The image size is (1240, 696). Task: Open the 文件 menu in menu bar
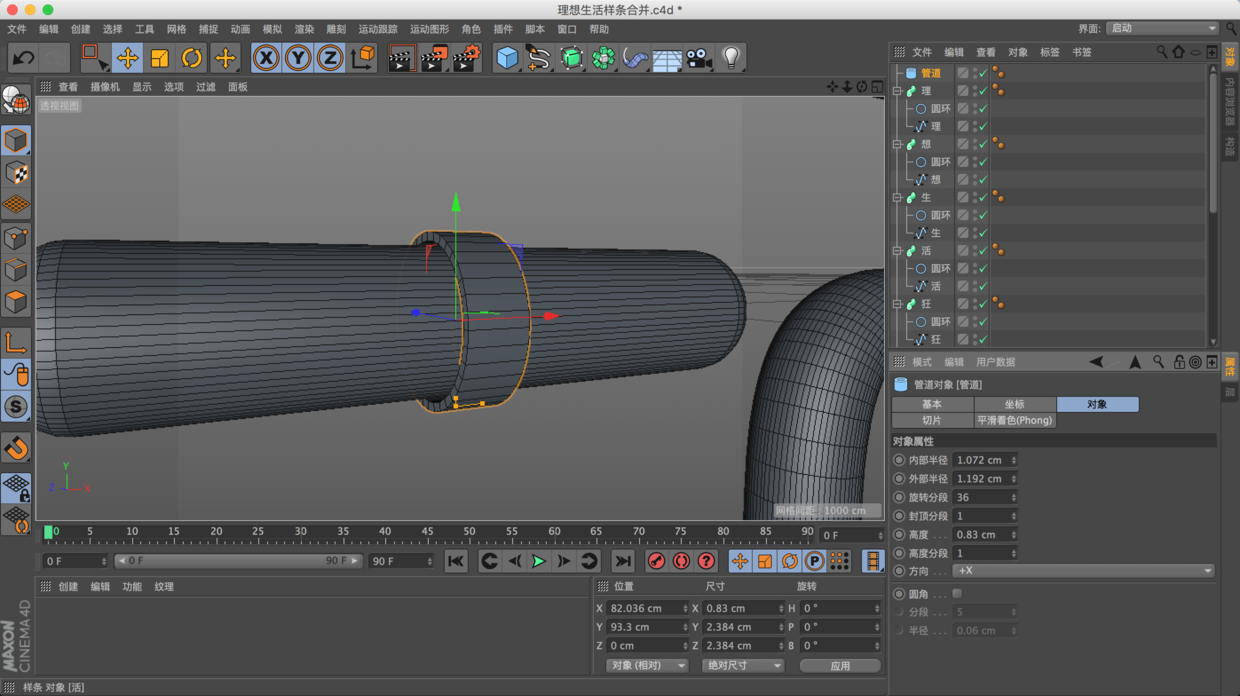(17, 29)
